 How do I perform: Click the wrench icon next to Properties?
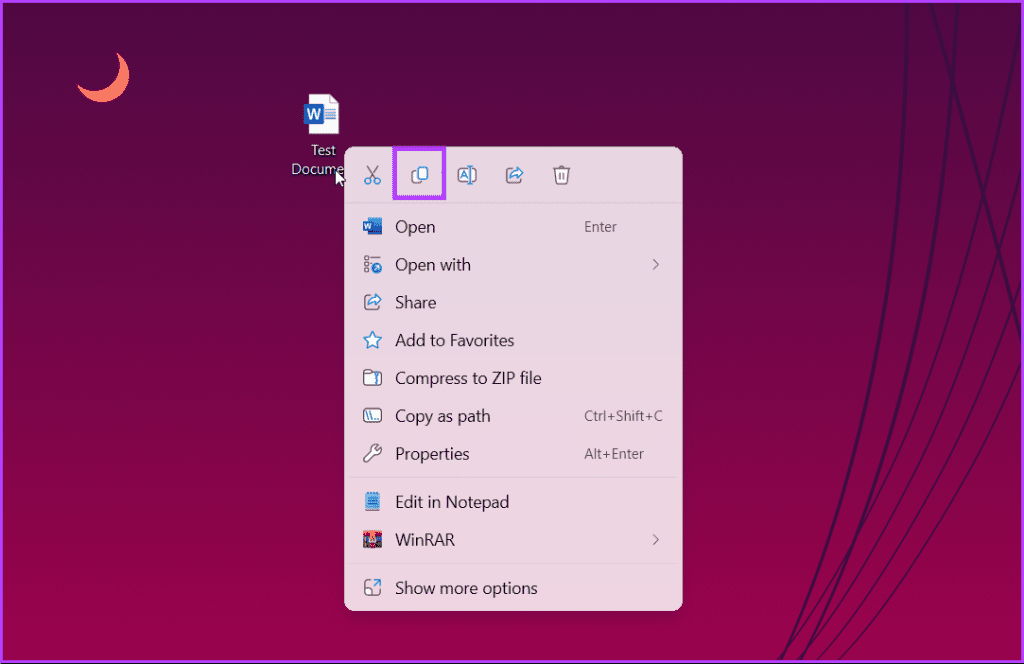[x=373, y=454]
